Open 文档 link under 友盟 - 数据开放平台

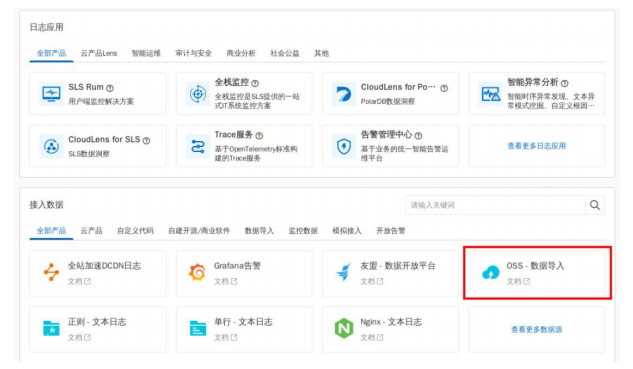(372, 281)
